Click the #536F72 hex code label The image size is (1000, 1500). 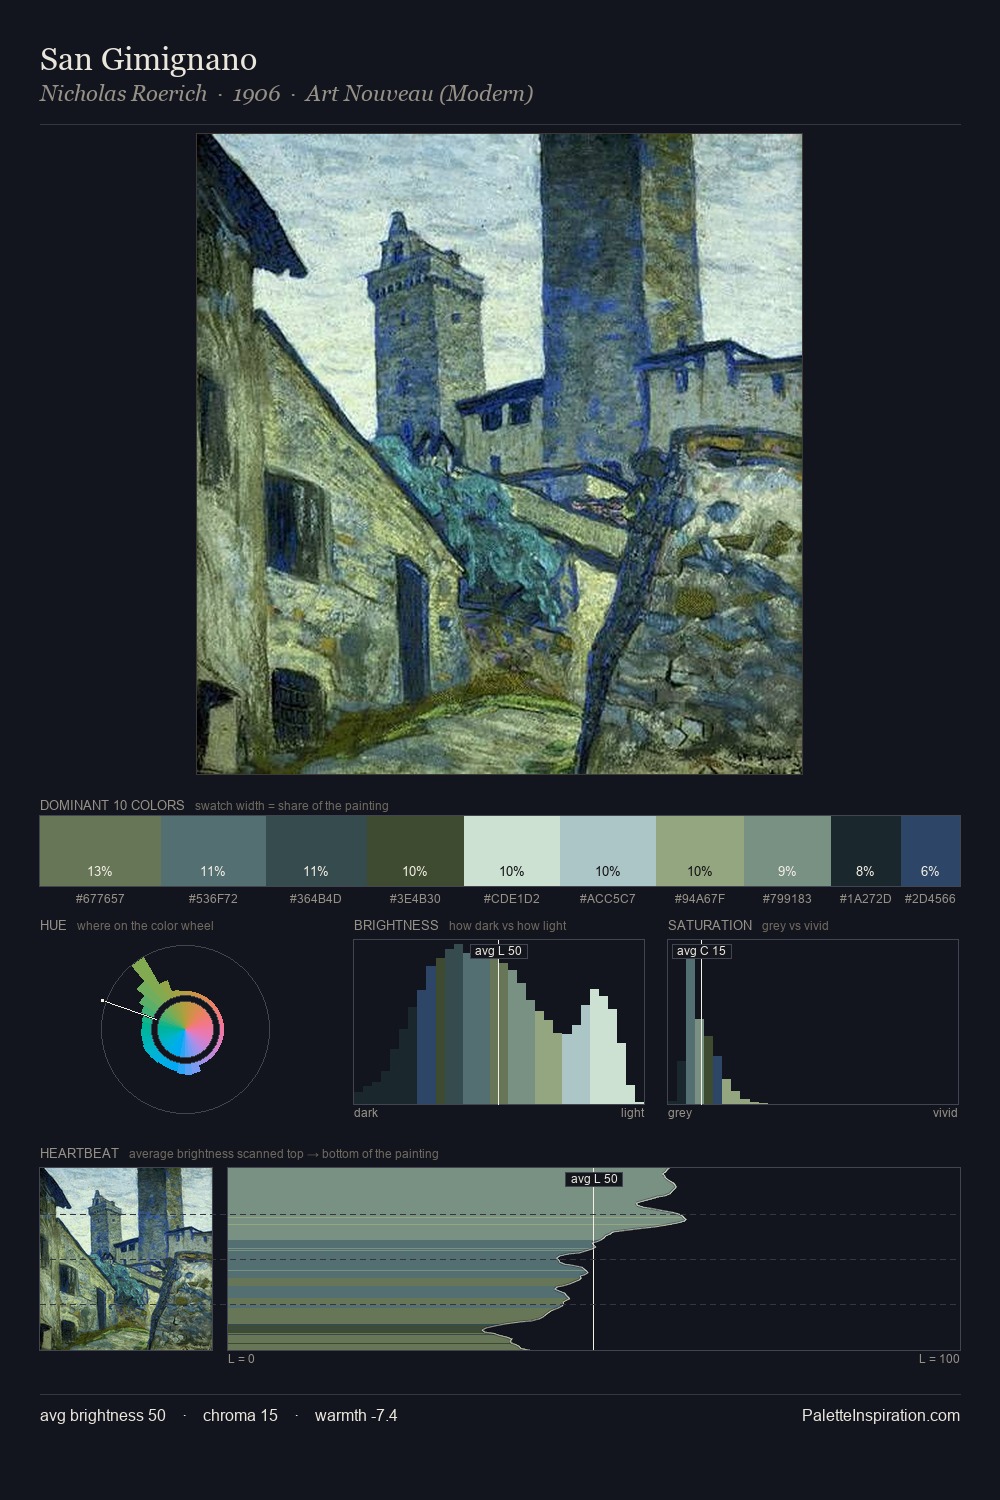213,899
